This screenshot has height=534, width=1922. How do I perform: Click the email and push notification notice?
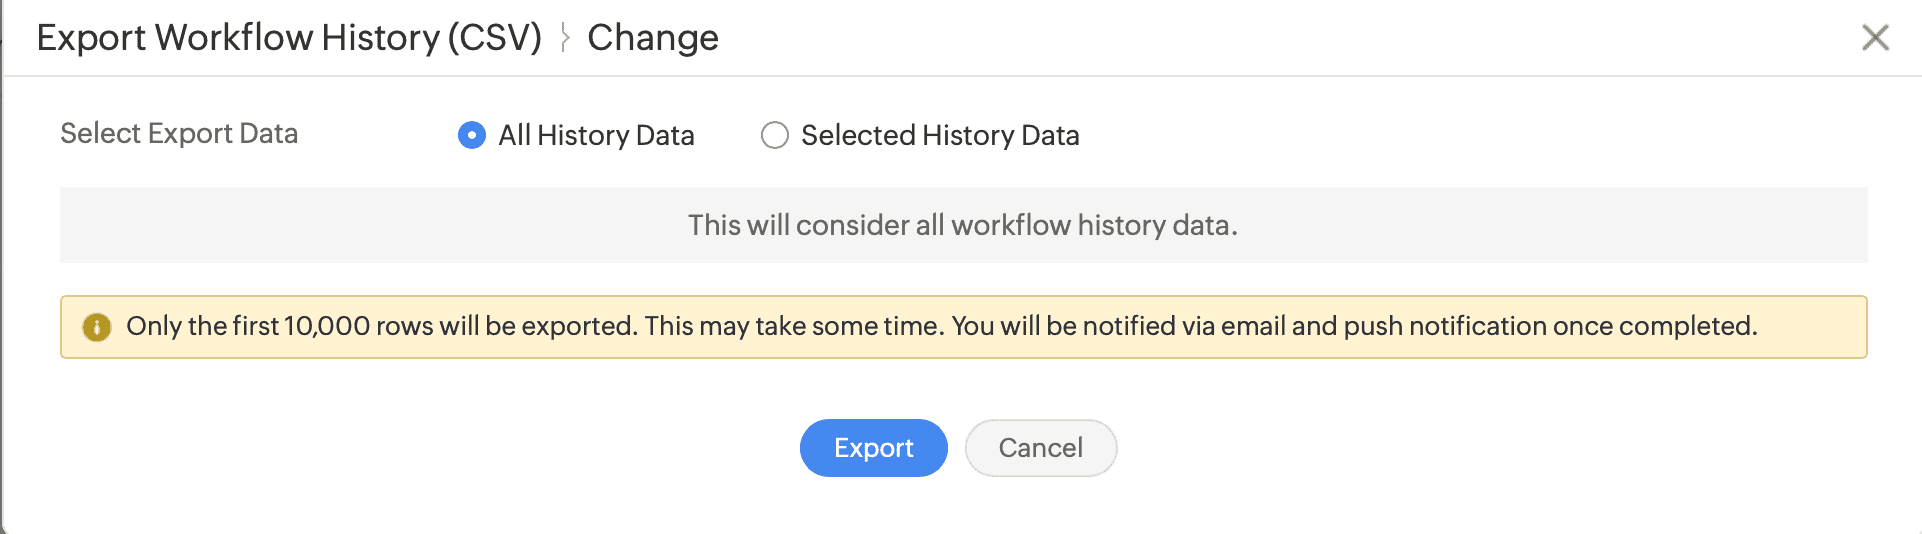[x=1353, y=326]
